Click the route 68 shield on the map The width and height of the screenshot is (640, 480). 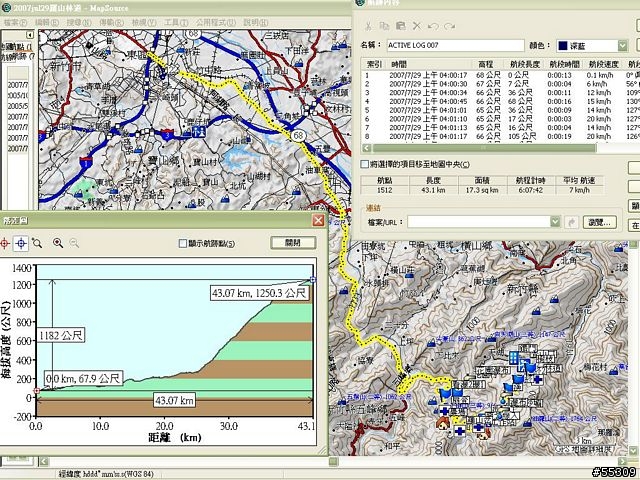coord(298,135)
